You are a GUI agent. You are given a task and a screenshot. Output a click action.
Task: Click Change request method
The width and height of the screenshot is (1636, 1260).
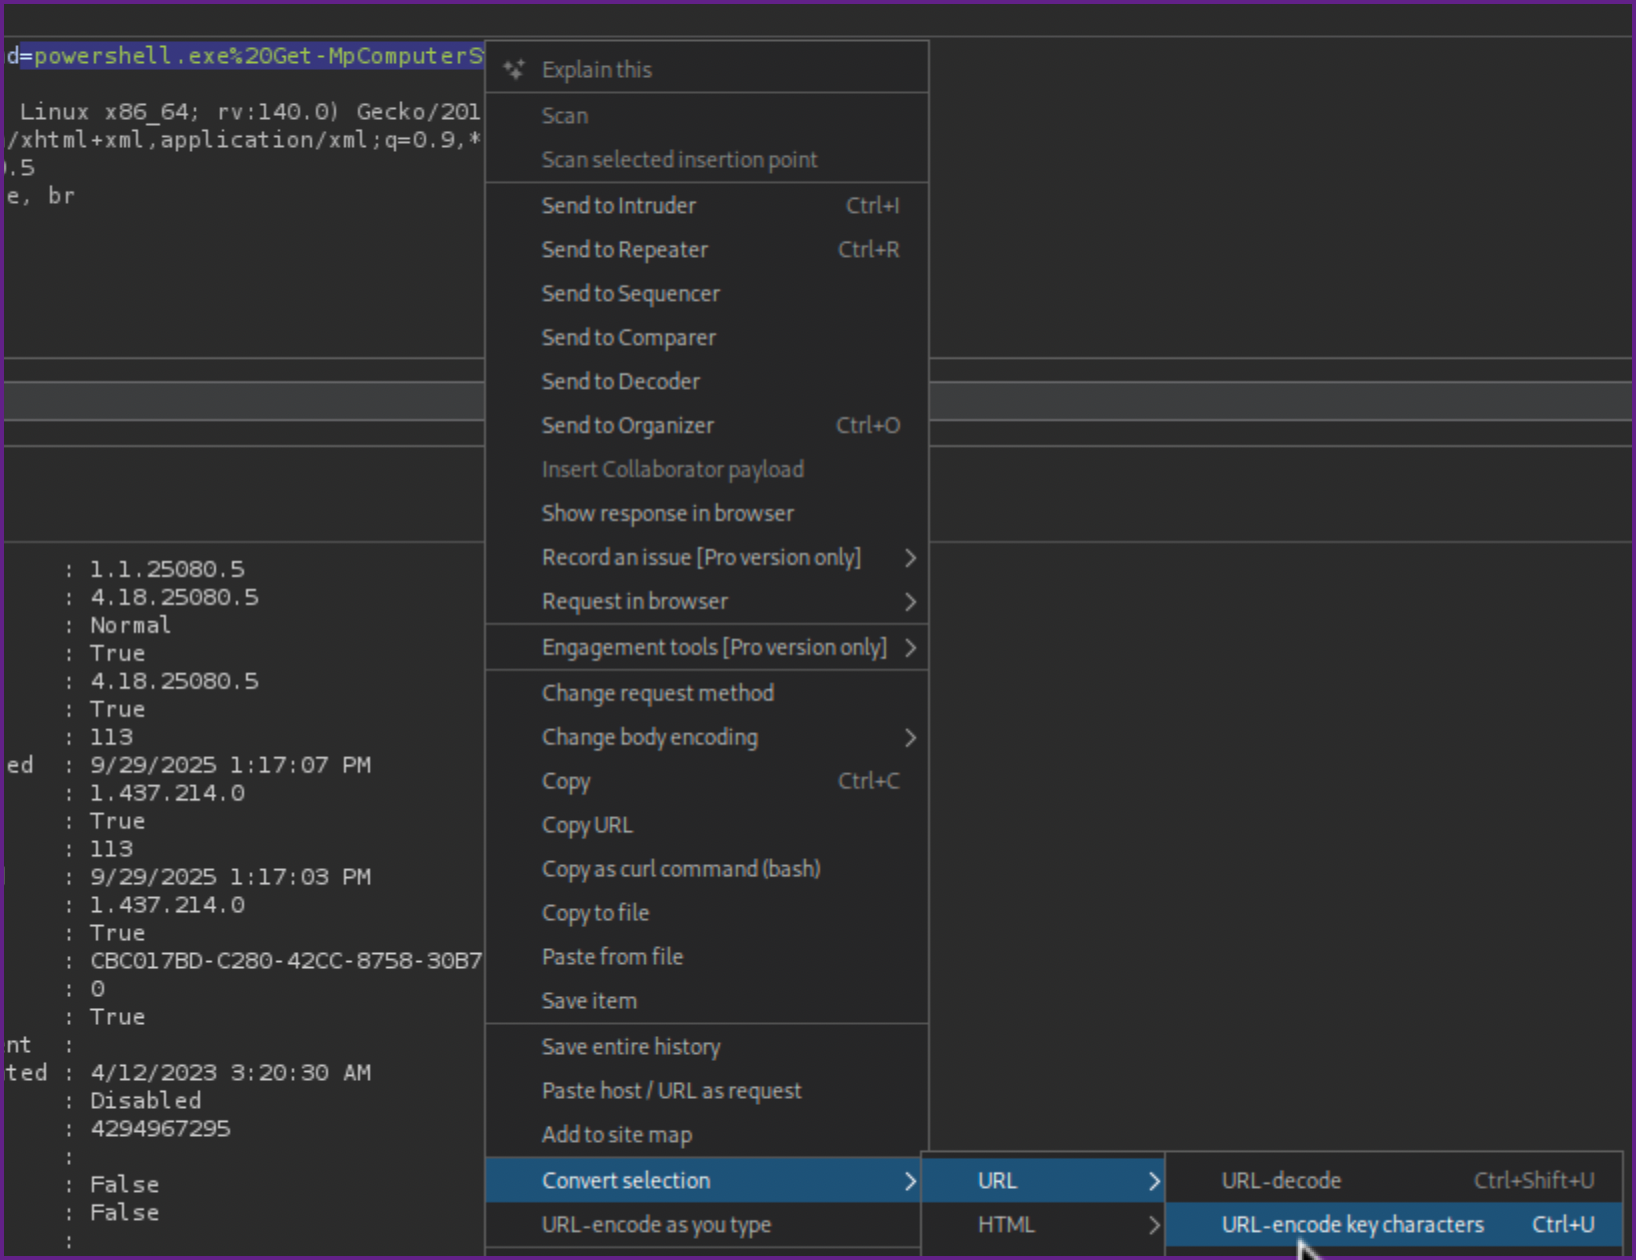657,694
